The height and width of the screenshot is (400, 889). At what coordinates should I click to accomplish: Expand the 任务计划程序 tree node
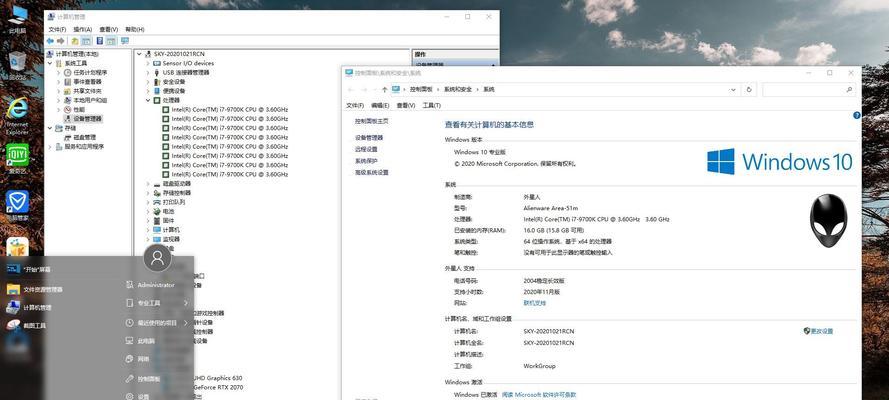[58, 73]
